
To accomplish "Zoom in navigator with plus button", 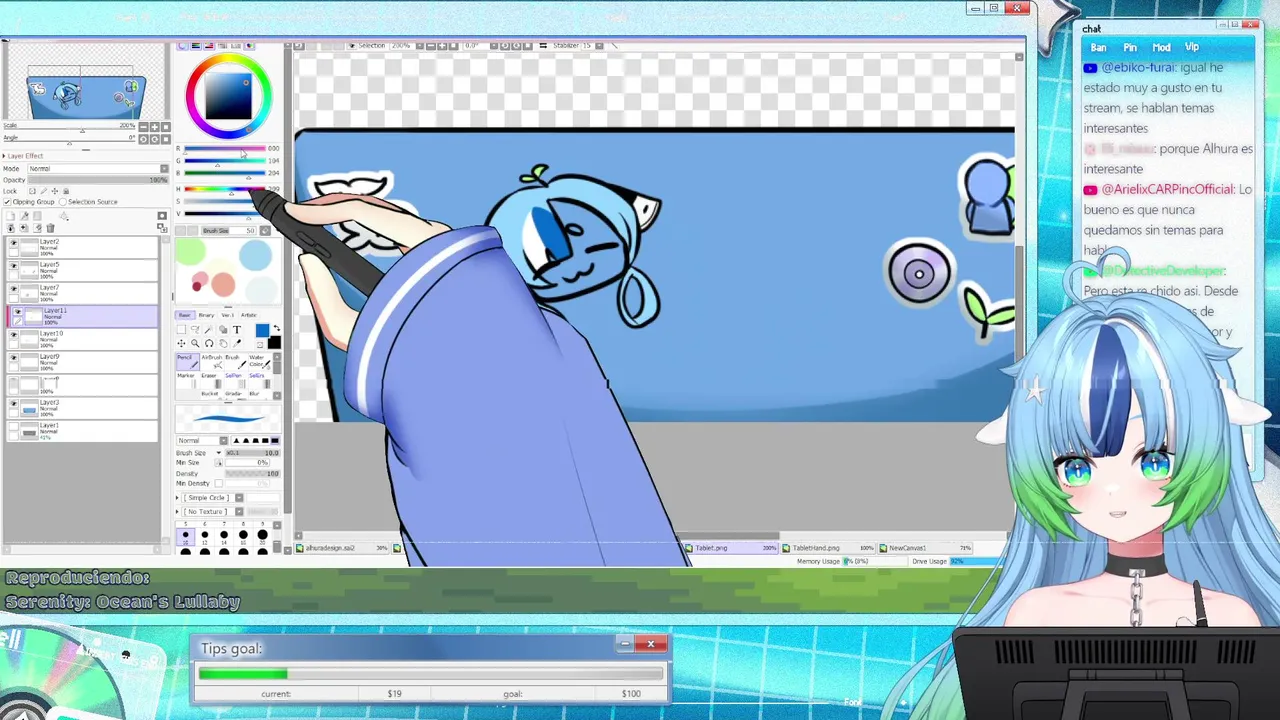I will [154, 127].
